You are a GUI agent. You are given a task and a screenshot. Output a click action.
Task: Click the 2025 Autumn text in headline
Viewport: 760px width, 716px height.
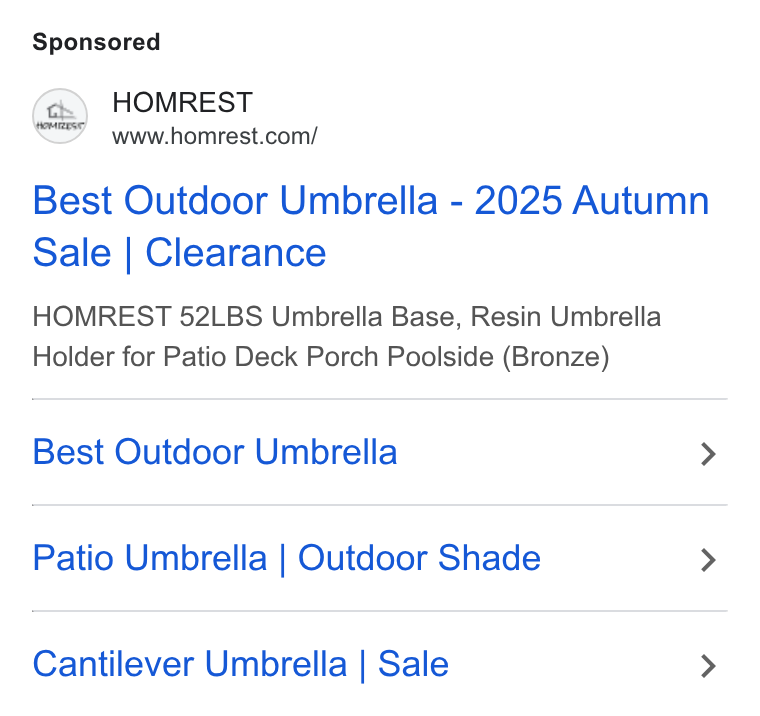pyautogui.click(x=592, y=200)
